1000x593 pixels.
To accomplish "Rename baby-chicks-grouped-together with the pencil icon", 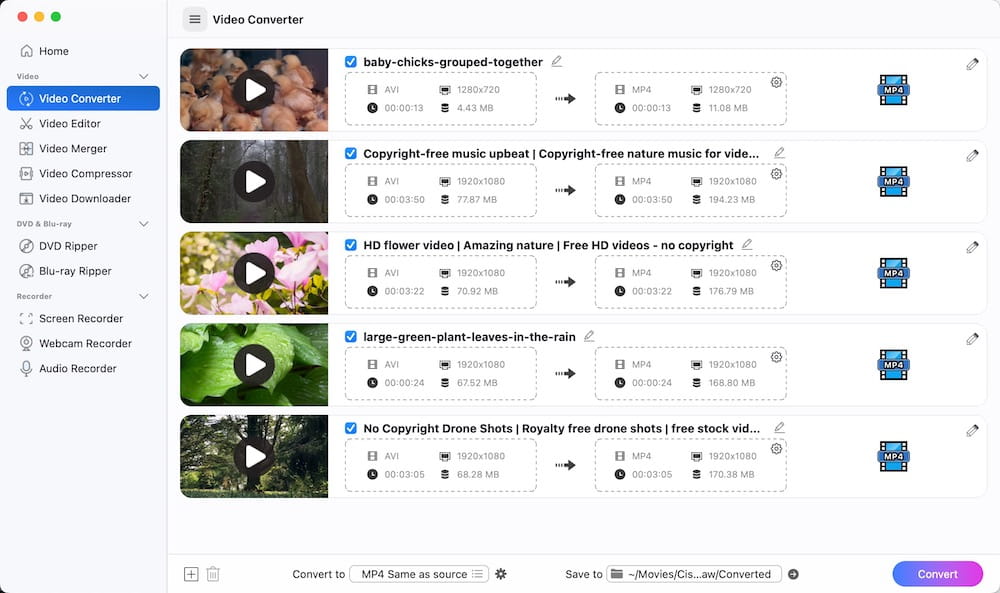I will 557,61.
